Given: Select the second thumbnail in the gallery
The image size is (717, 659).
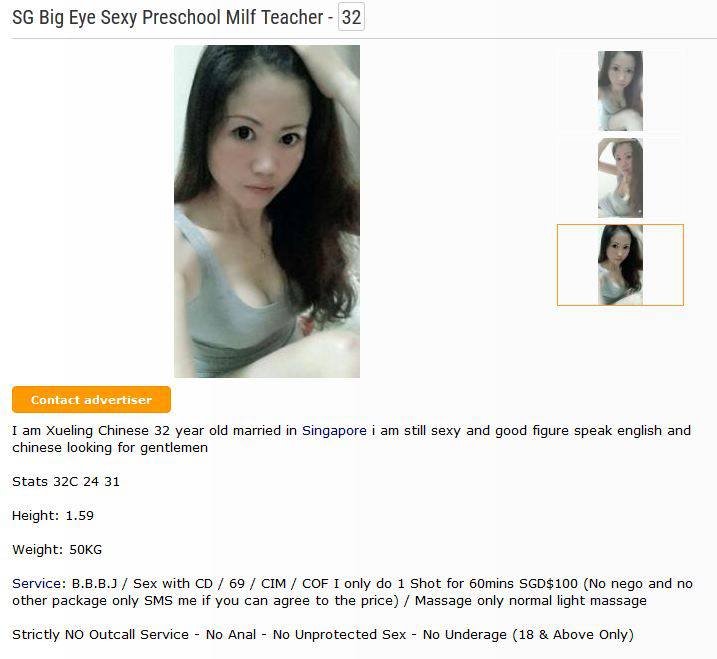Looking at the screenshot, I should click(620, 178).
